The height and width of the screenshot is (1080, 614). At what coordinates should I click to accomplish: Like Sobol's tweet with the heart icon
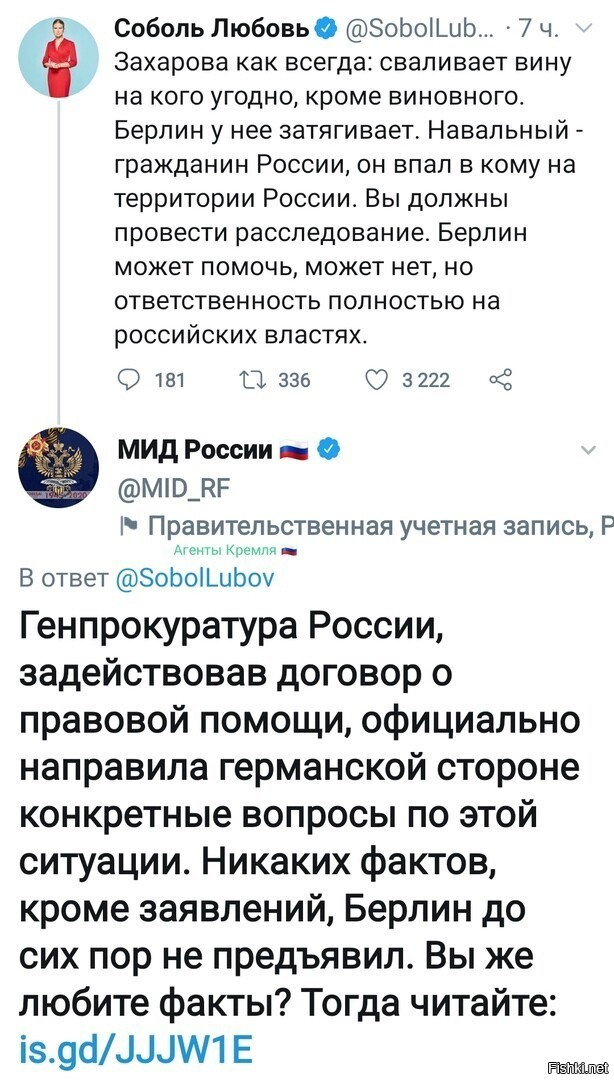[377, 380]
